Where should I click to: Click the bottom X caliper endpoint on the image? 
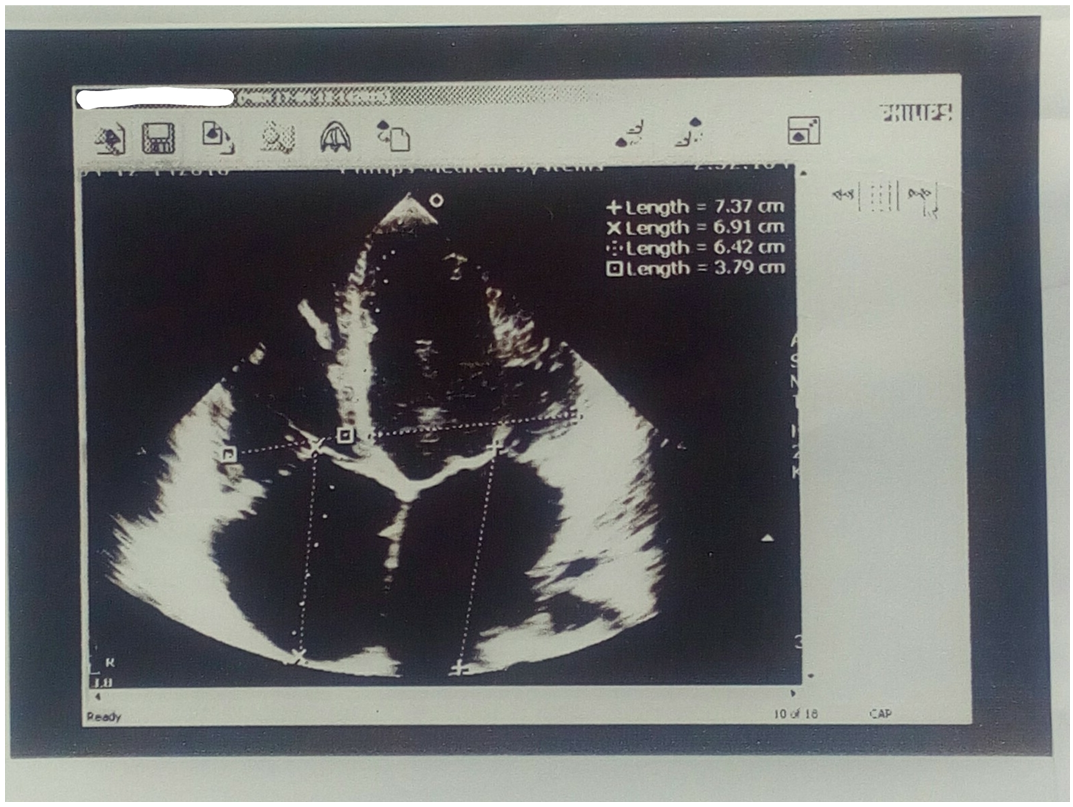pos(297,657)
